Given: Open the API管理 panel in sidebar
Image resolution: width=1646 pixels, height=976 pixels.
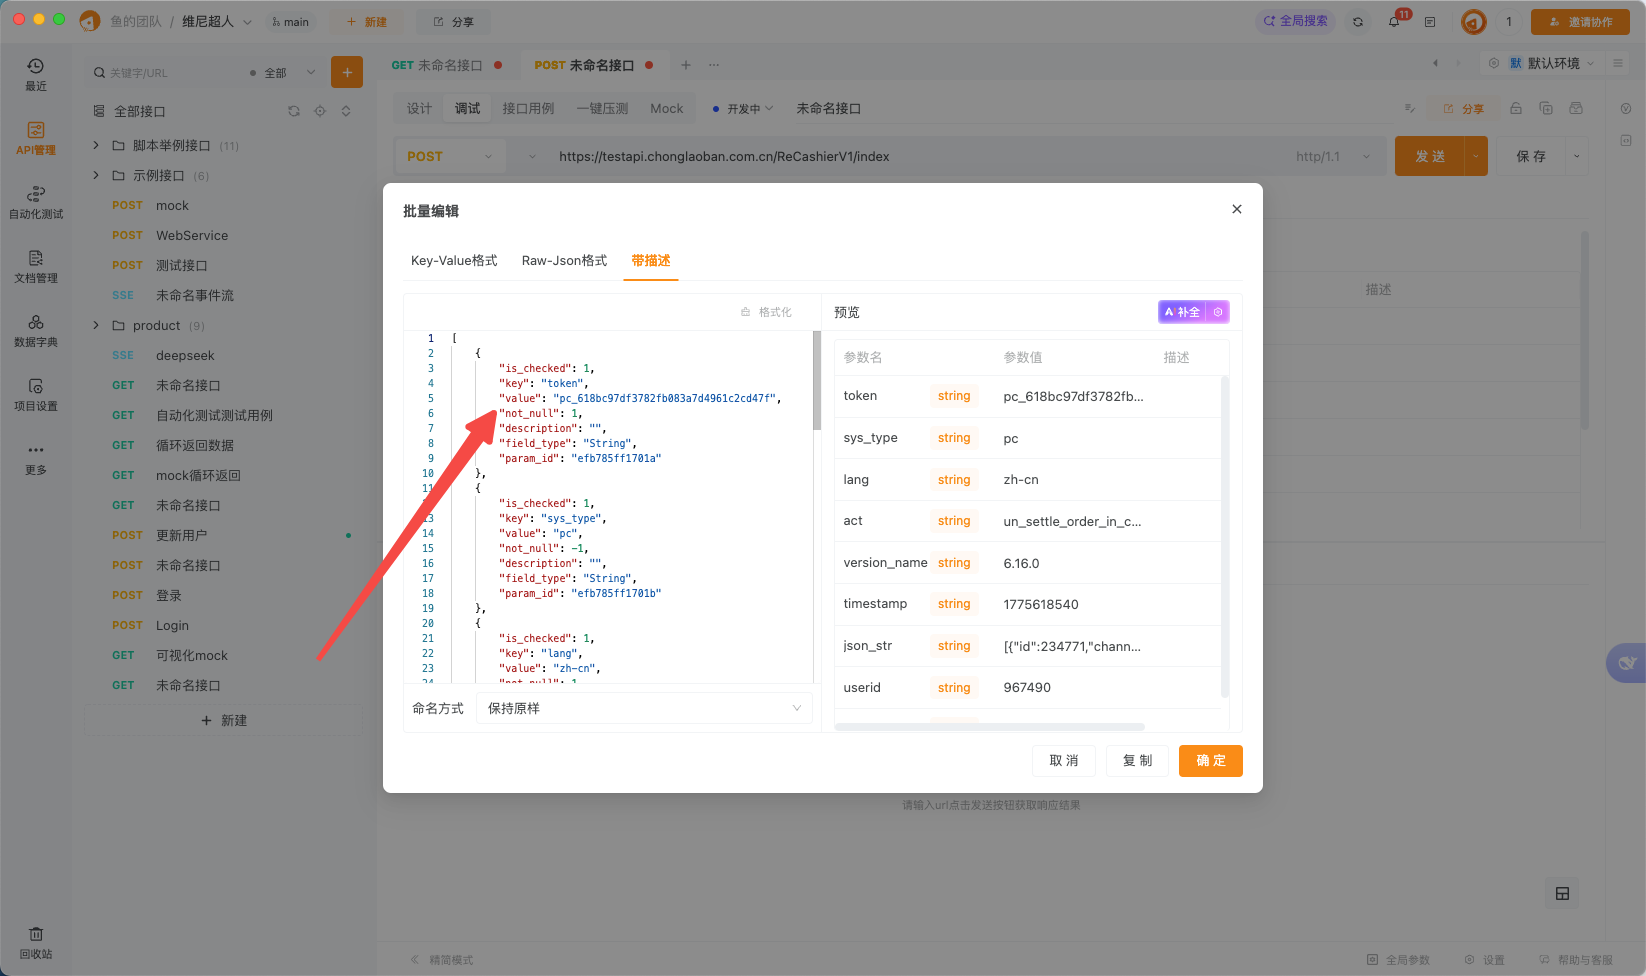Looking at the screenshot, I should point(36,138).
